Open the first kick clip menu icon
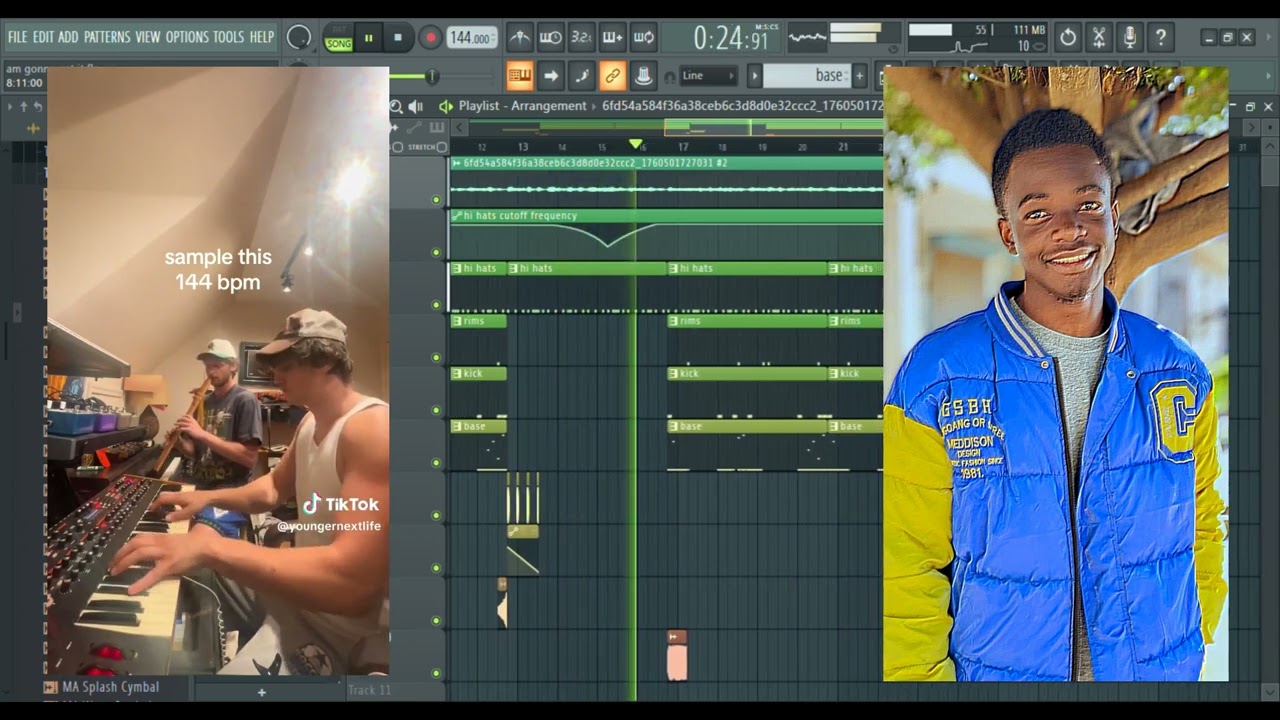This screenshot has height=720, width=1280. click(x=456, y=373)
